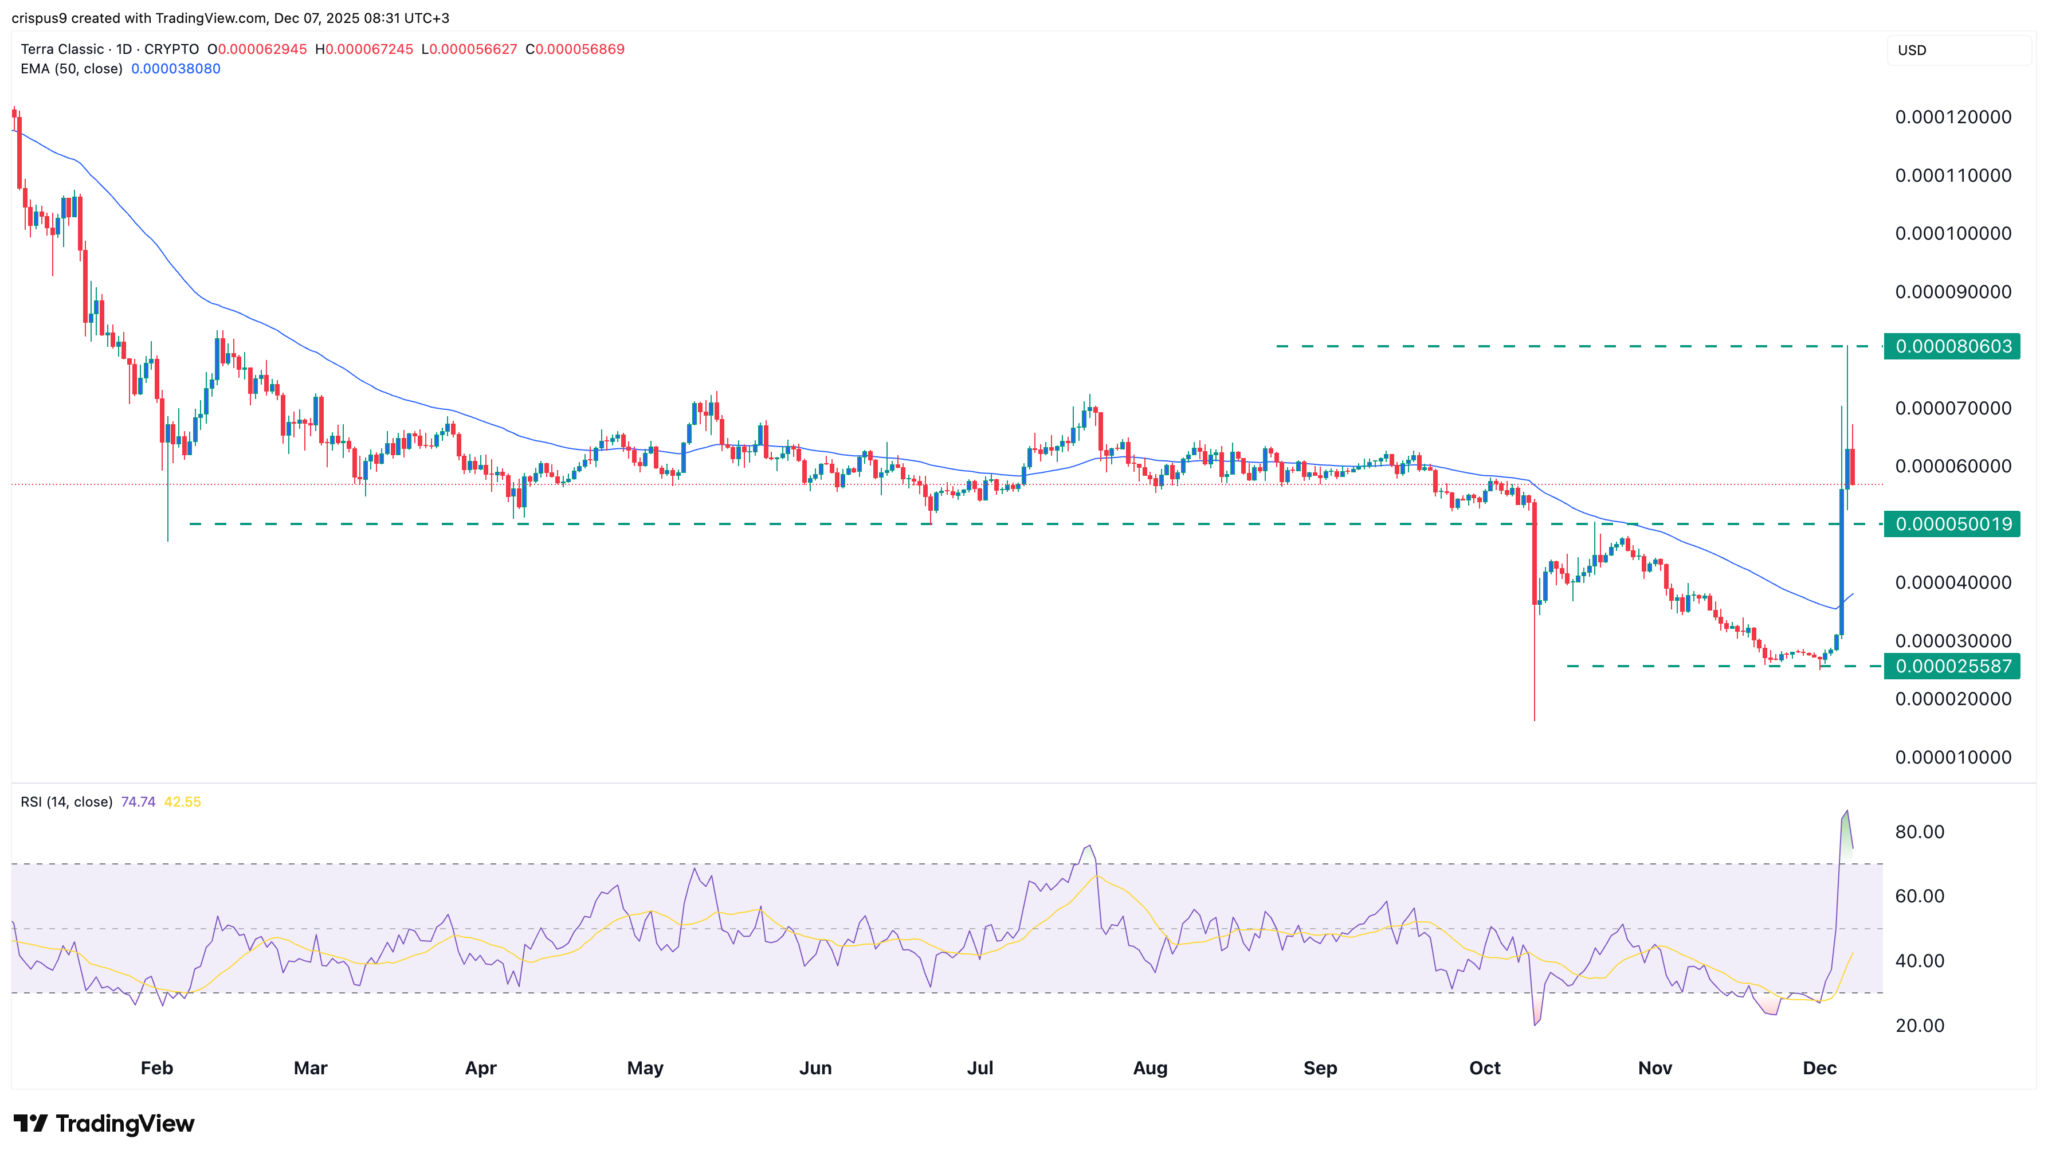Viewport: 2048px width, 1158px height.
Task: Select the EMA (50, close) indicator legend
Action: (x=72, y=69)
